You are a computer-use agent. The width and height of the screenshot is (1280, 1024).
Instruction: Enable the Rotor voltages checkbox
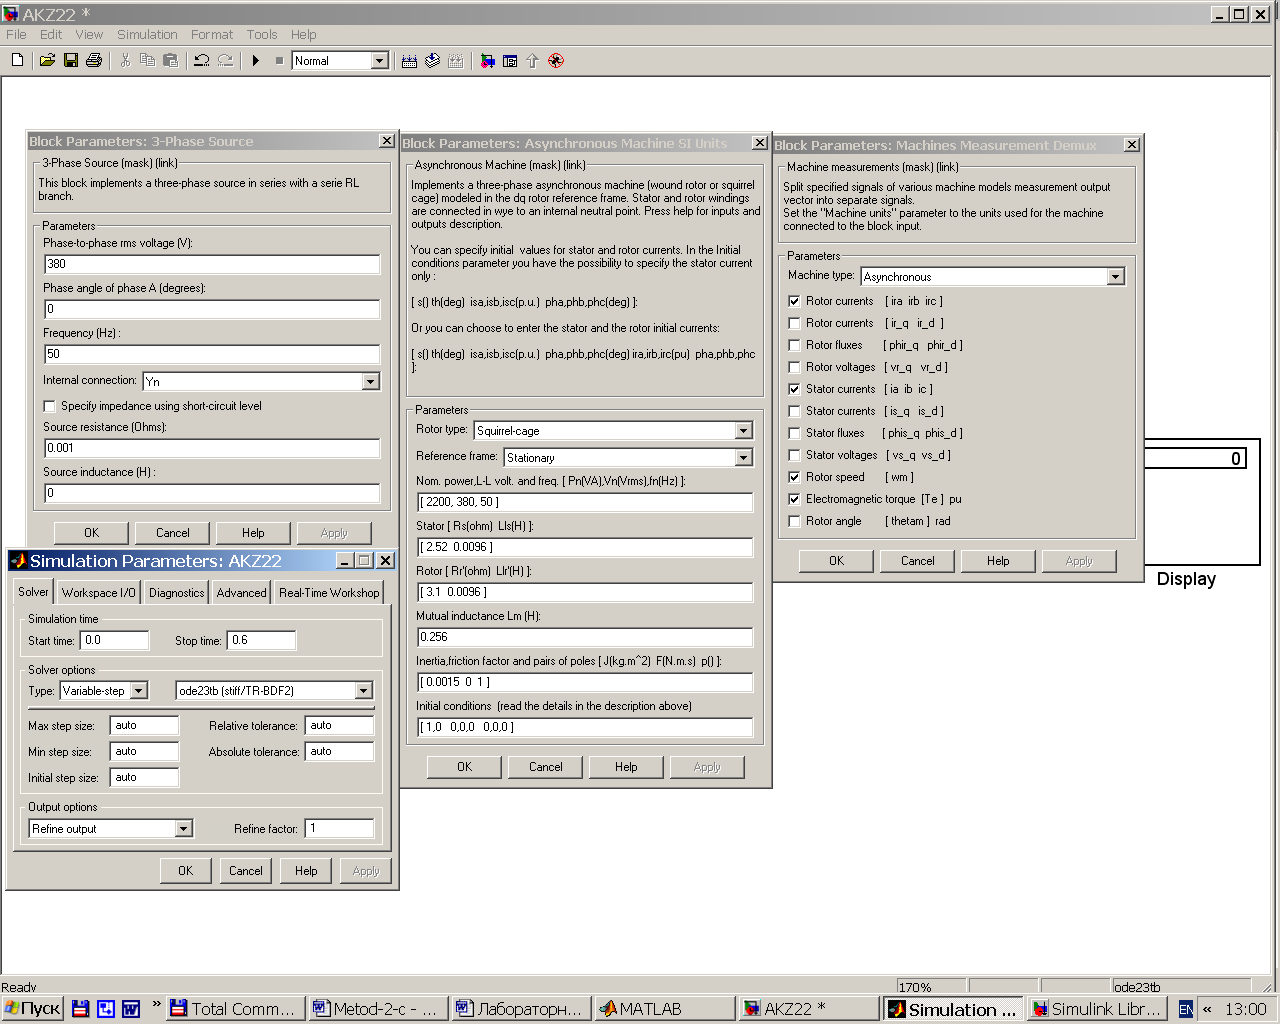point(794,367)
